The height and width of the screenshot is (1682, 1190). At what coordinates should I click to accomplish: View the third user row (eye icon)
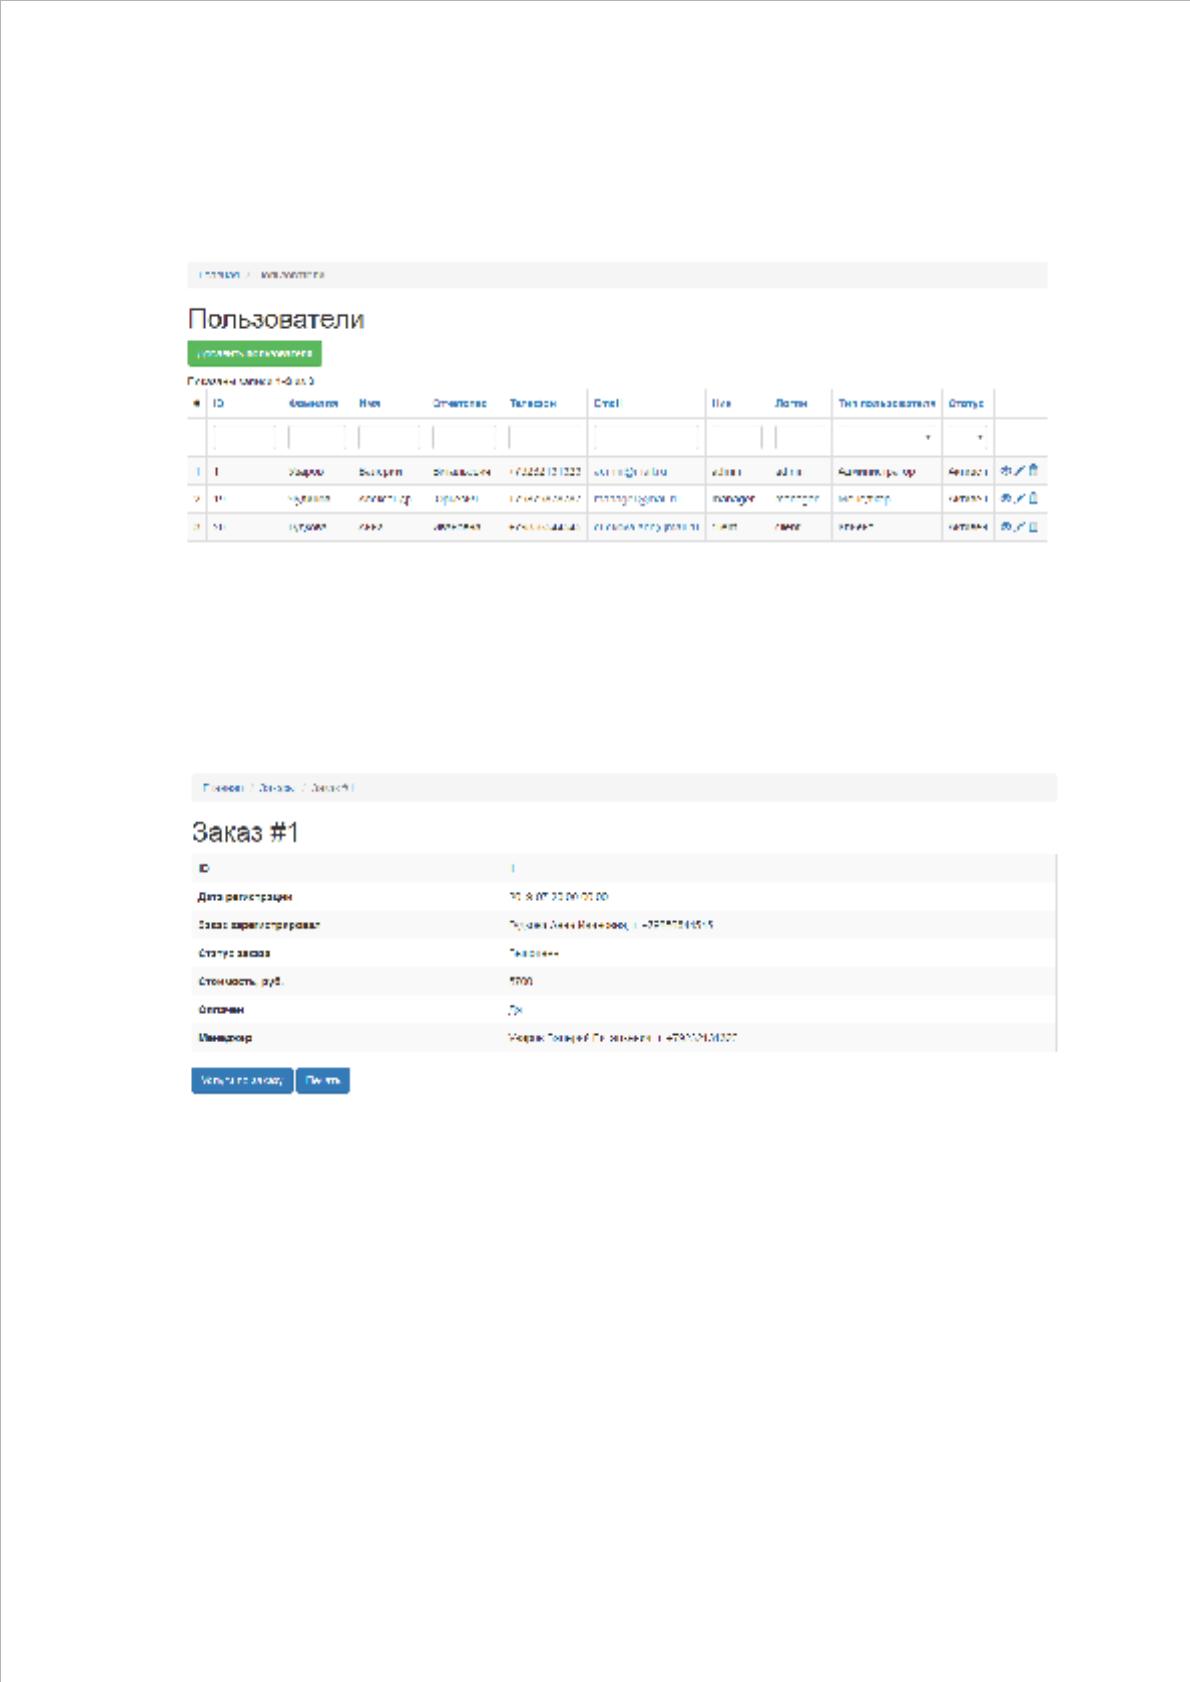(x=1006, y=526)
